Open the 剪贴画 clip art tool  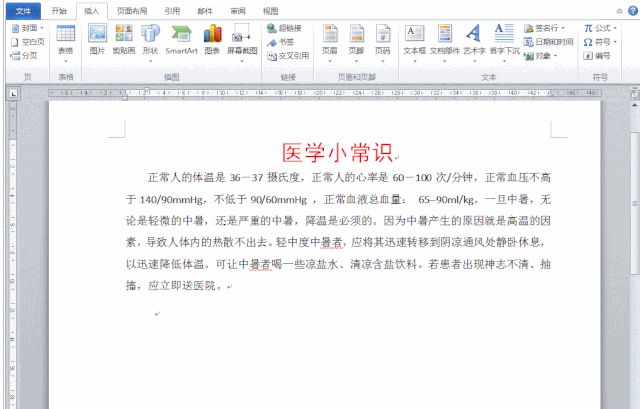tap(124, 39)
